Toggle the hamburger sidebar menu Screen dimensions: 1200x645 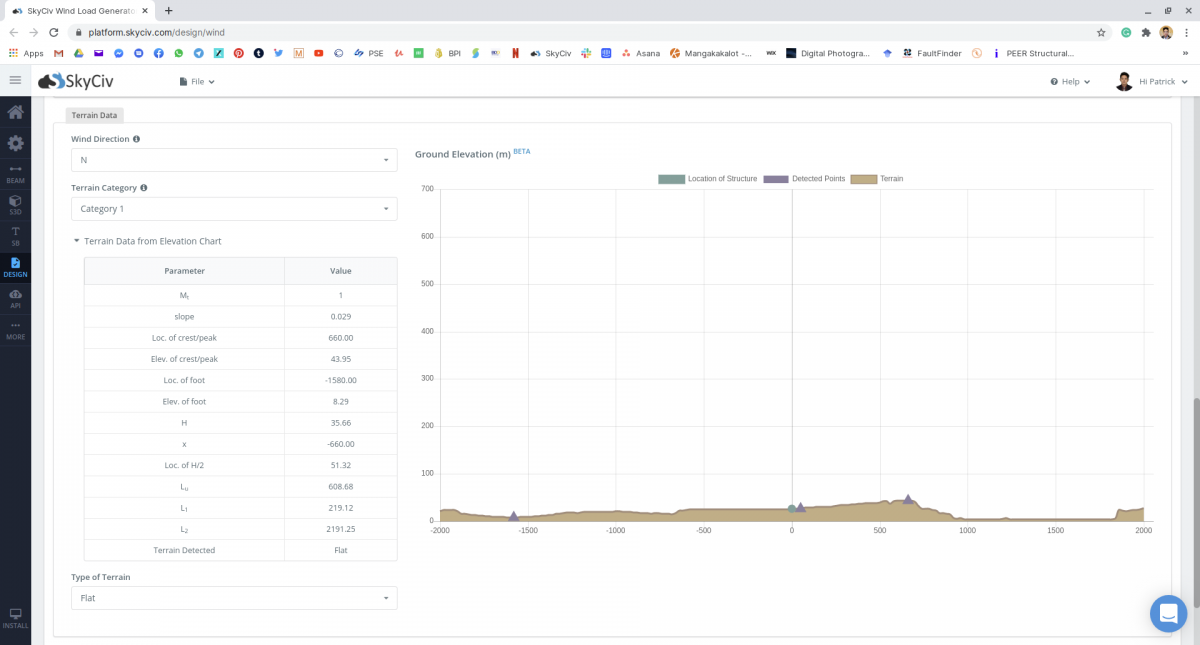click(15, 80)
